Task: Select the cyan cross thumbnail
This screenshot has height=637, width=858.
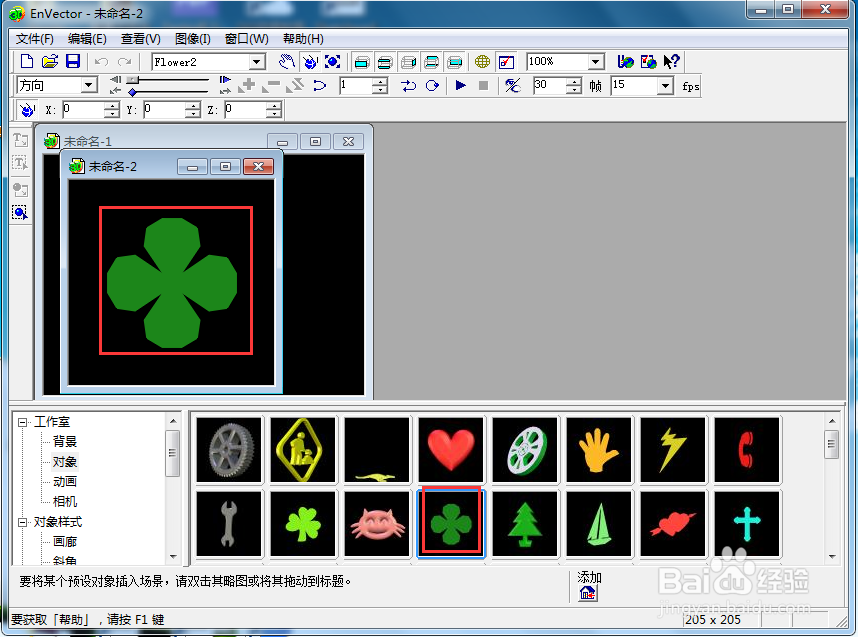Action: [x=747, y=524]
